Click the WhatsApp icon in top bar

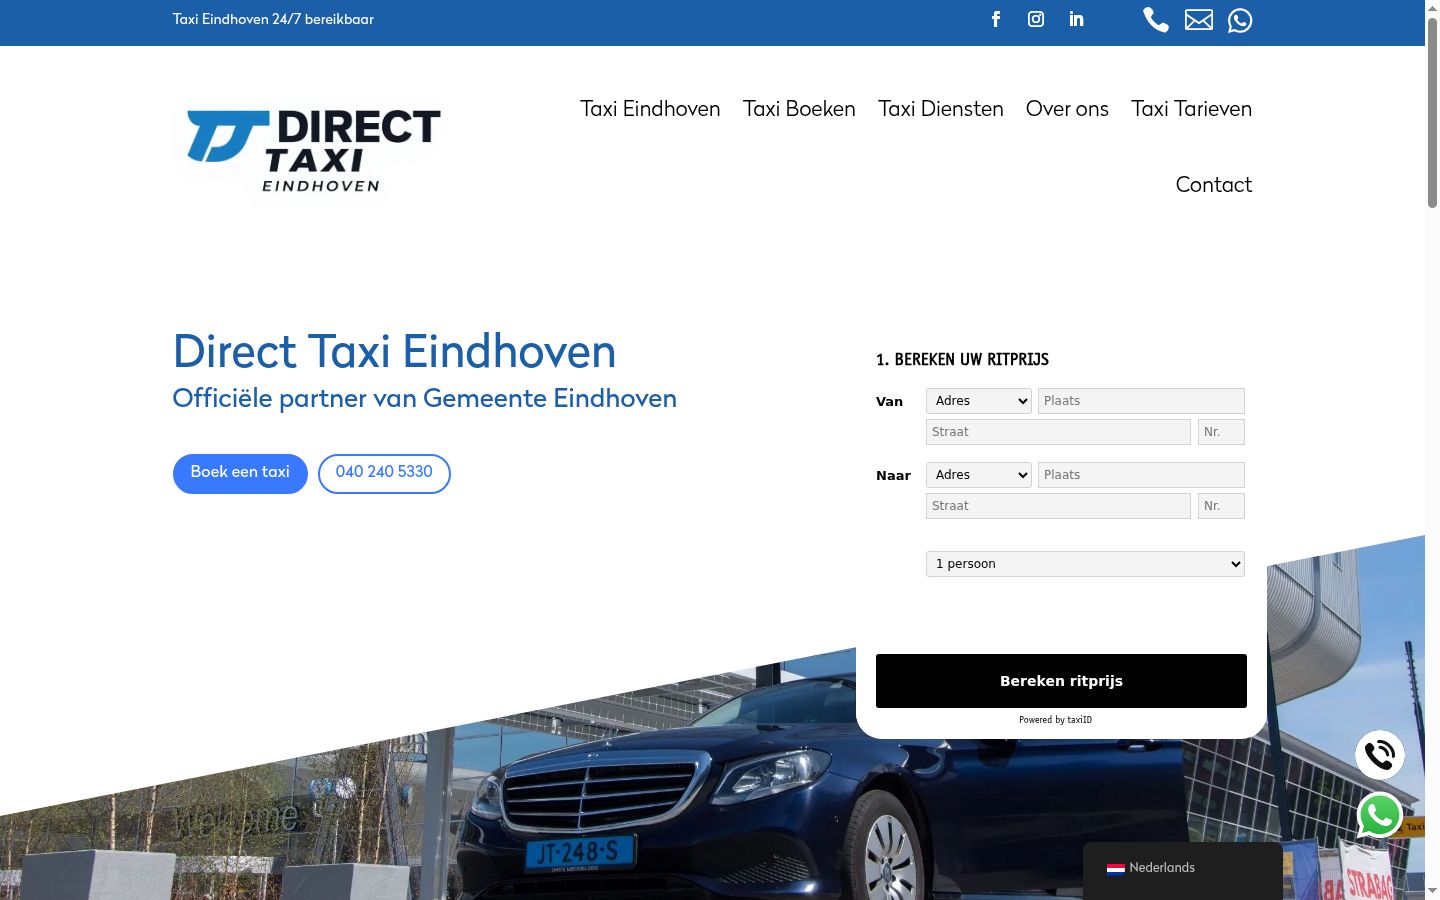(1240, 20)
